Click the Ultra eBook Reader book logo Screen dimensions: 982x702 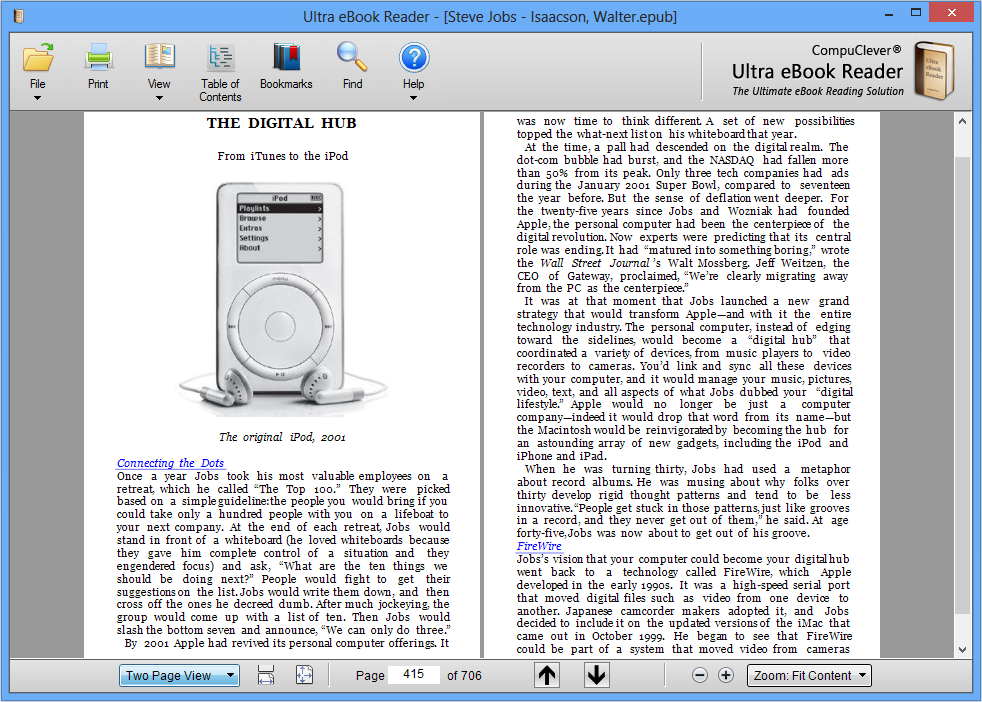934,71
